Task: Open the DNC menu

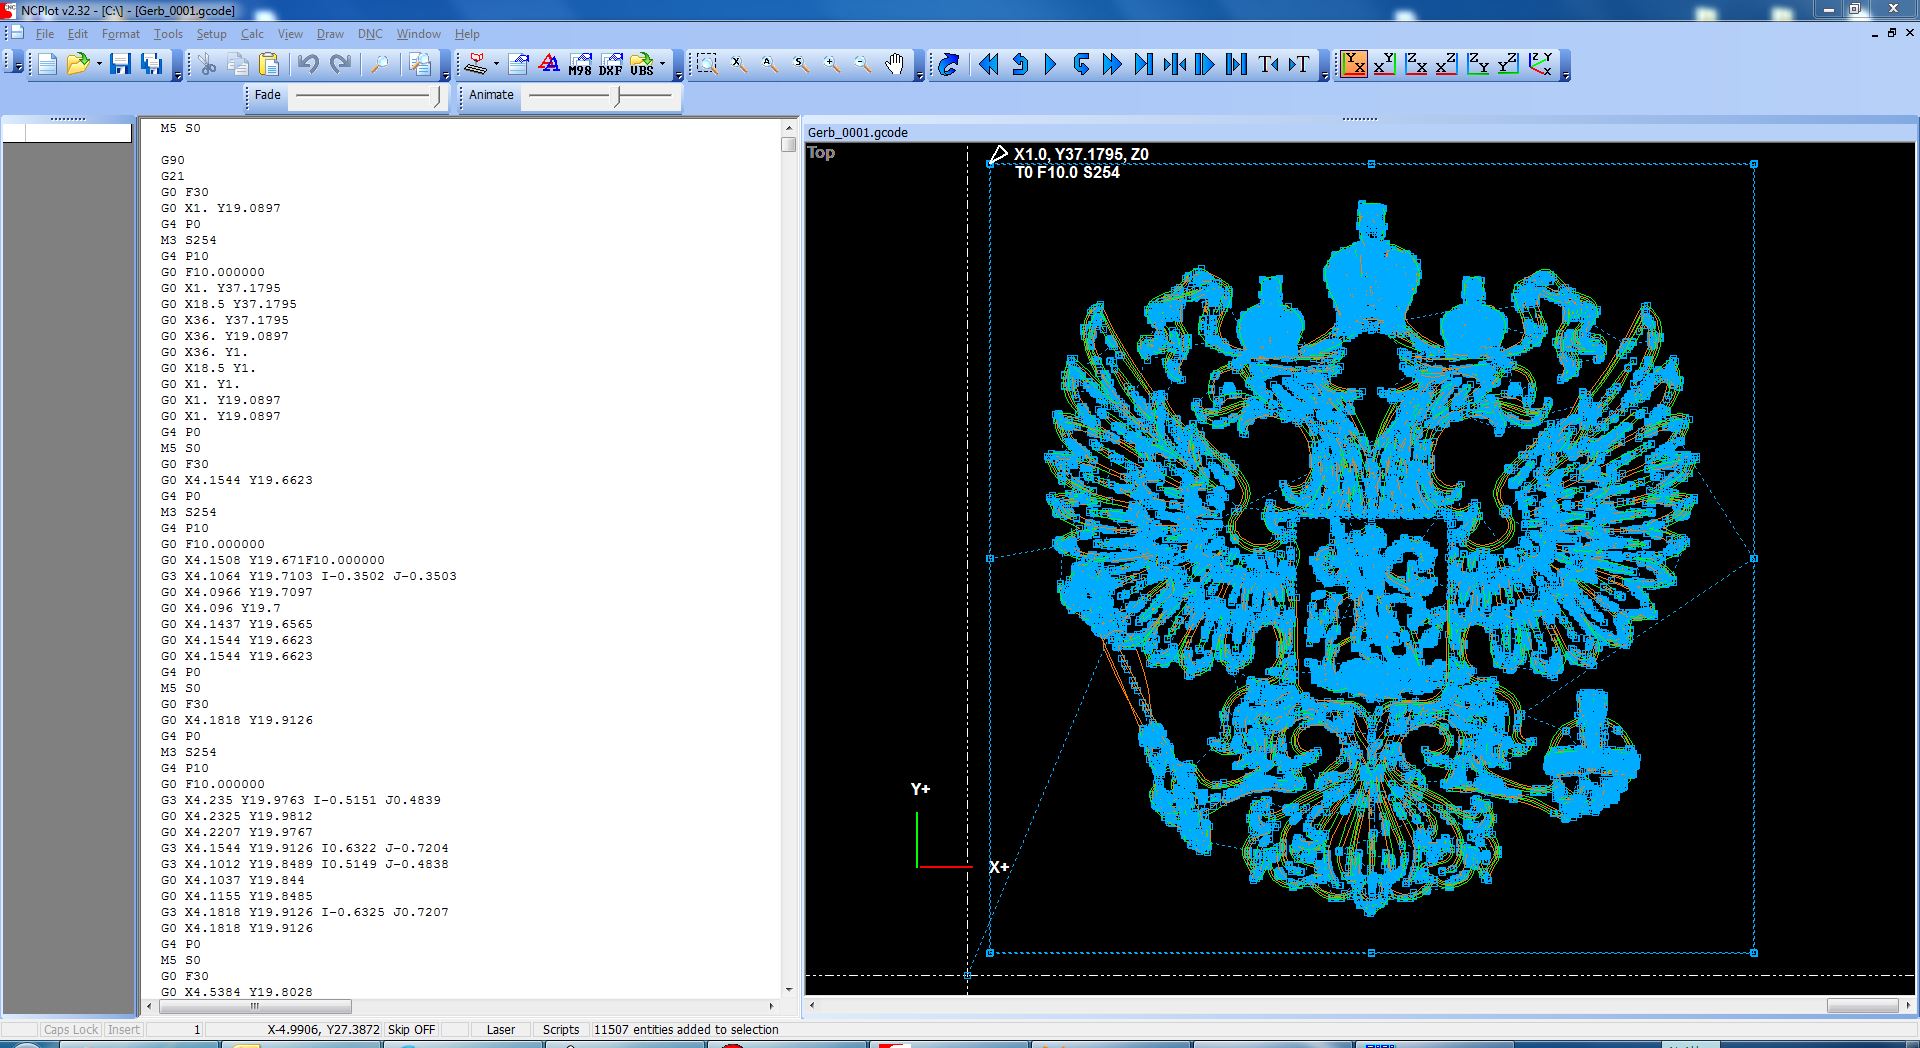Action: 370,34
